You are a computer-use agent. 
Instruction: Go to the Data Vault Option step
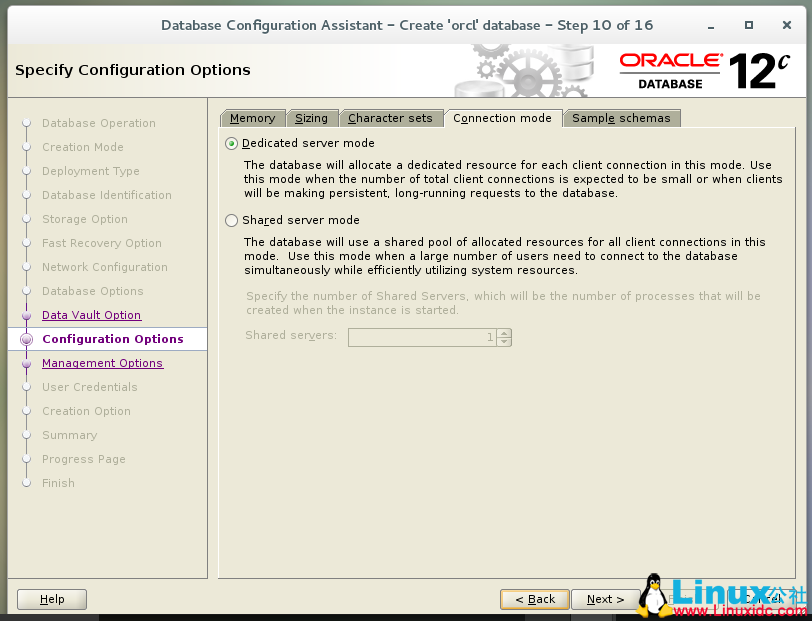pos(91,315)
